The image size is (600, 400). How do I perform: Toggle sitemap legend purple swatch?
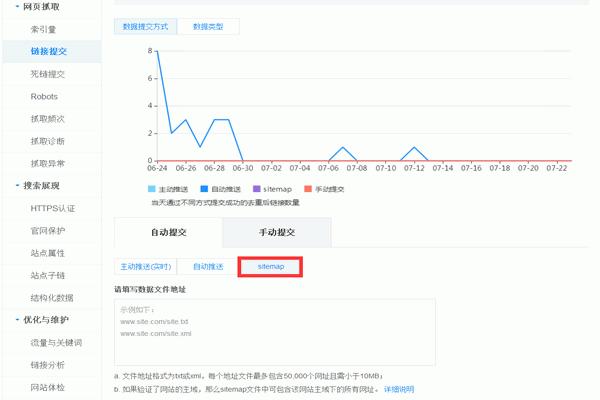coord(257,189)
